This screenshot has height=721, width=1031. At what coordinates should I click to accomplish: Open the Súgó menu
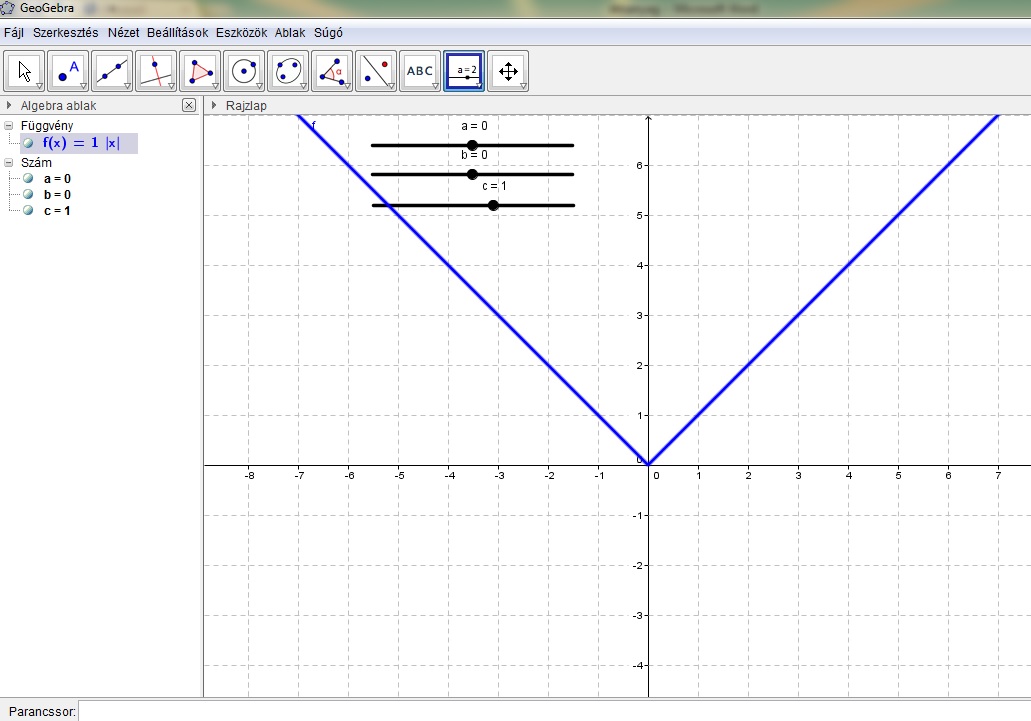(328, 33)
